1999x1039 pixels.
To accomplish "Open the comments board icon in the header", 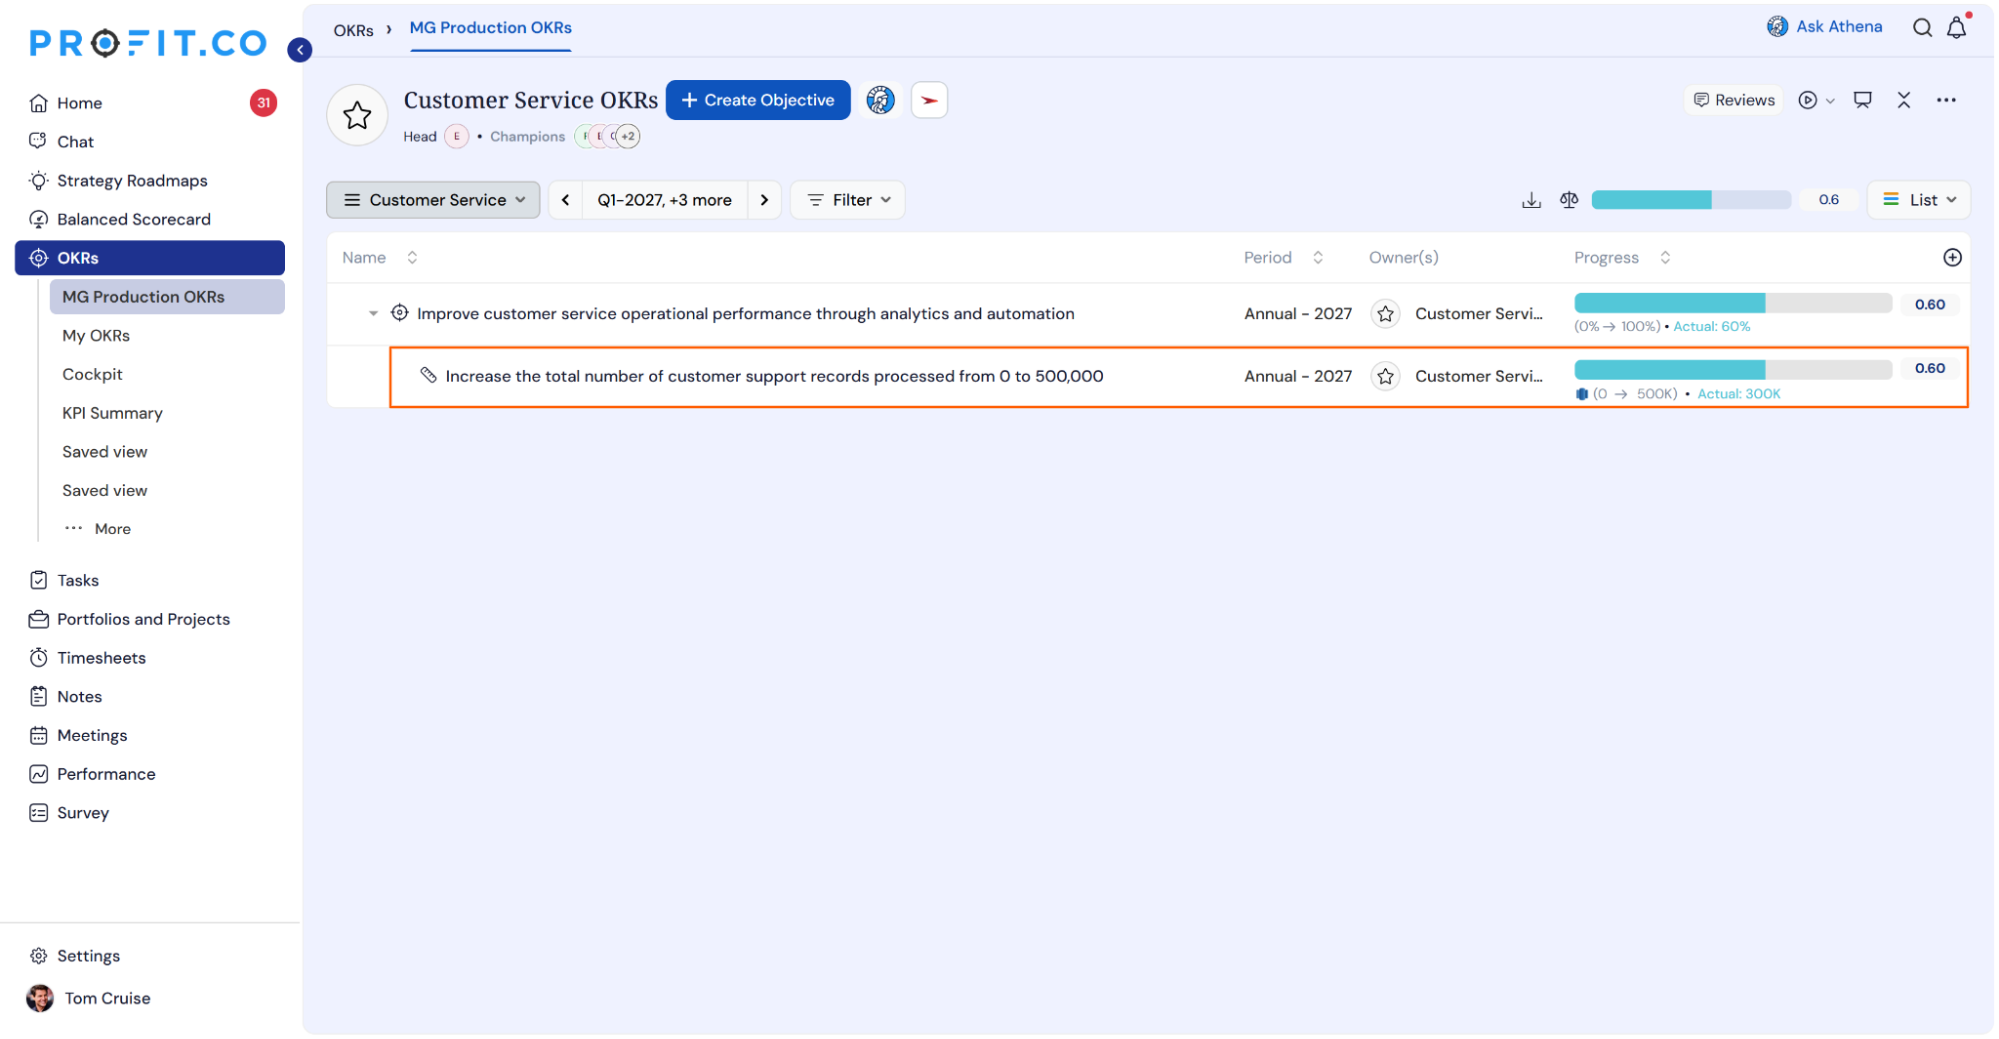I will [x=1862, y=100].
